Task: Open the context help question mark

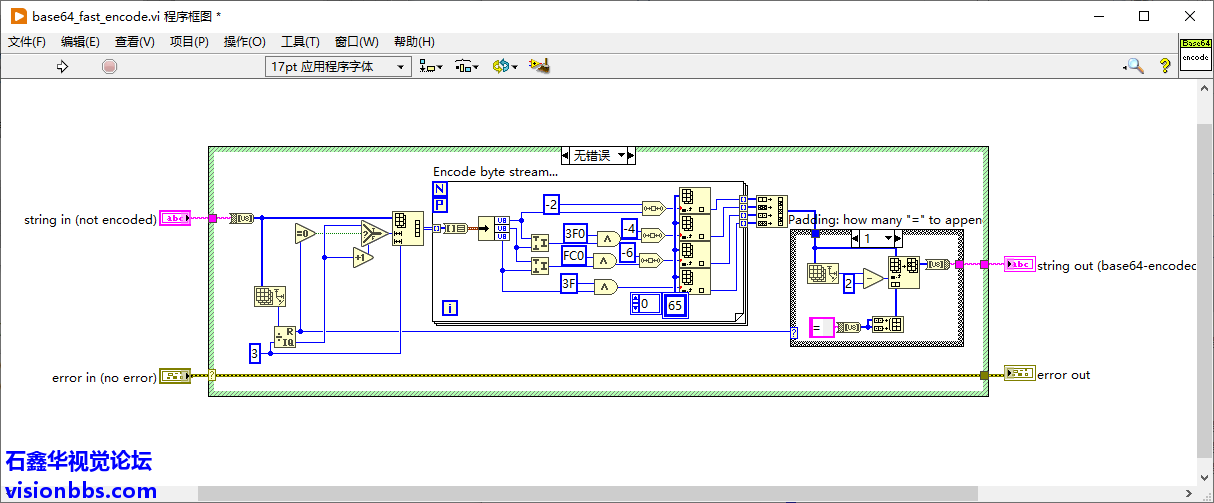Action: click(x=1165, y=66)
